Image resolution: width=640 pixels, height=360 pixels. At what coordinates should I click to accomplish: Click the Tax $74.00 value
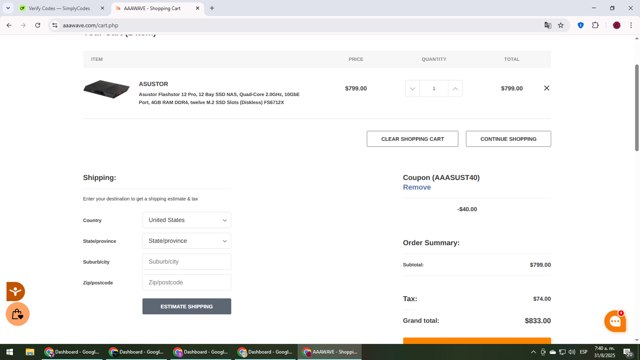click(542, 299)
